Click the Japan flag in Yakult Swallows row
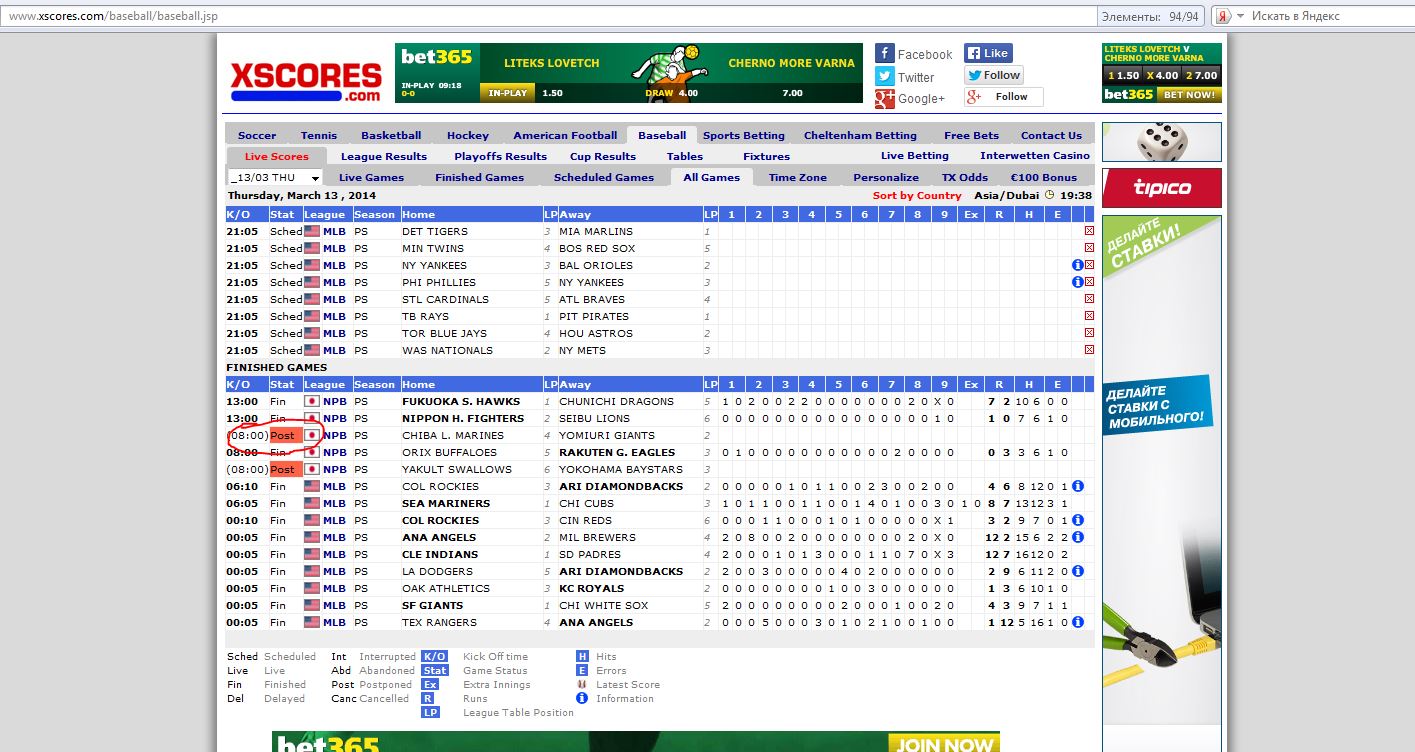Image resolution: width=1415 pixels, height=752 pixels. [312, 469]
